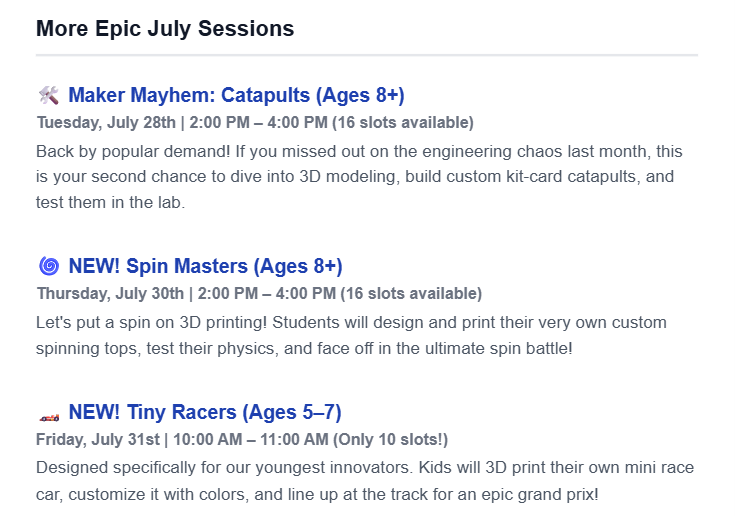Open the NEW! Tiny Racers session link
The image size is (742, 516).
coord(205,412)
